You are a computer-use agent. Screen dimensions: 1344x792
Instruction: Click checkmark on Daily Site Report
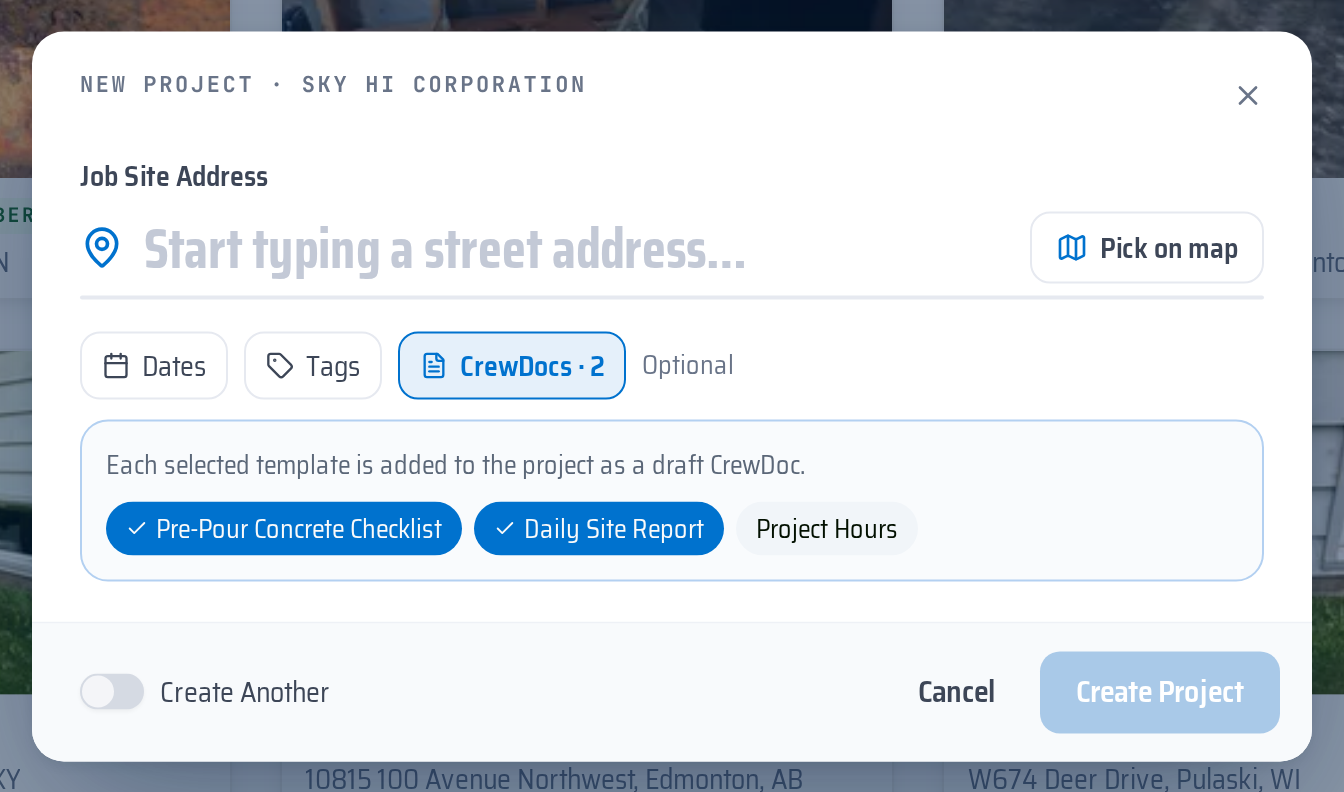click(x=505, y=528)
